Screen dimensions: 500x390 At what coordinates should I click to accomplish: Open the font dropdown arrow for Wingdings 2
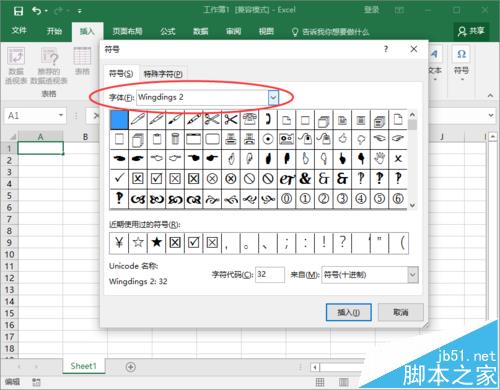(273, 98)
